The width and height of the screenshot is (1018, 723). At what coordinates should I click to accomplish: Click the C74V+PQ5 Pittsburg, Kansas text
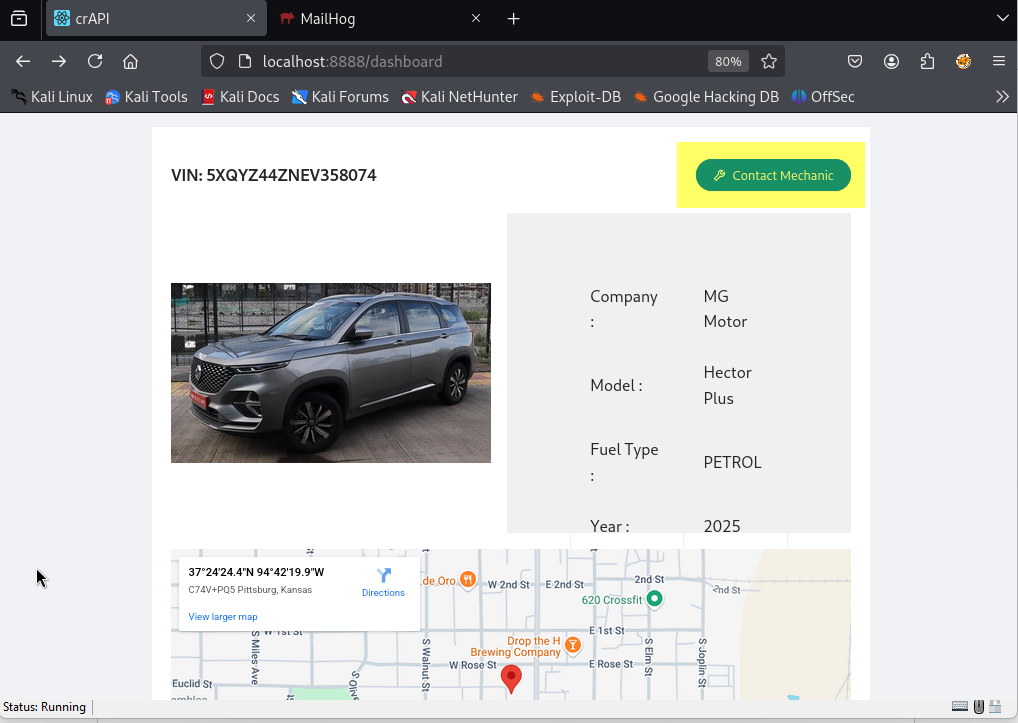click(x=250, y=590)
